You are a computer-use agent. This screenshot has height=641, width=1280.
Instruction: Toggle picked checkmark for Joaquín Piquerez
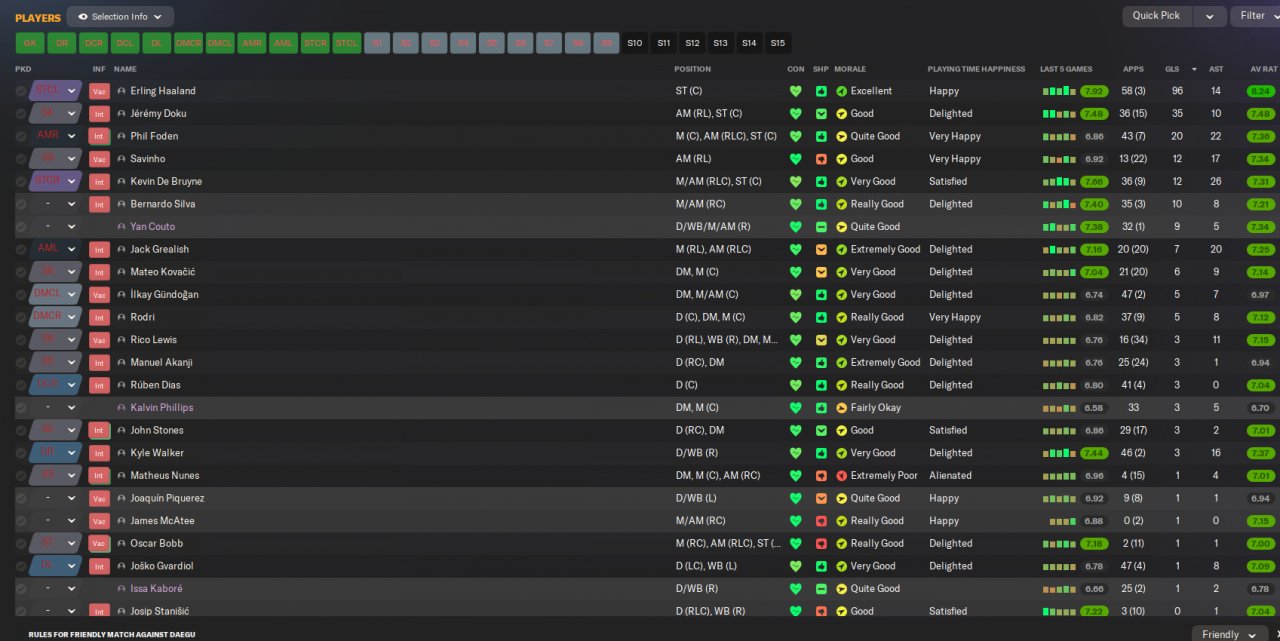click(21, 498)
